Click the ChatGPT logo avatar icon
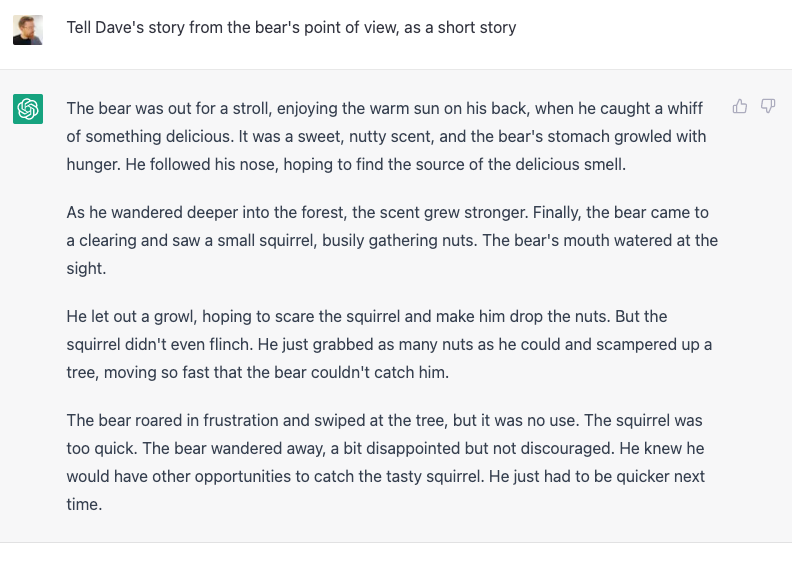 tap(28, 109)
